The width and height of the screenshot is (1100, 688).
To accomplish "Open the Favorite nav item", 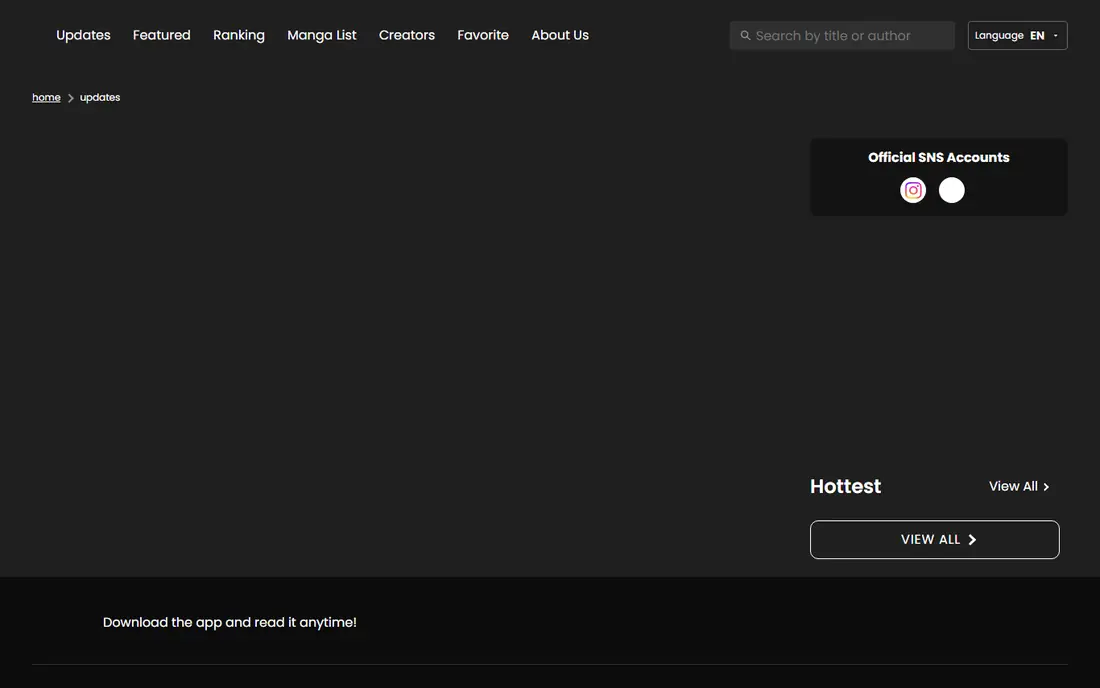I will 483,35.
